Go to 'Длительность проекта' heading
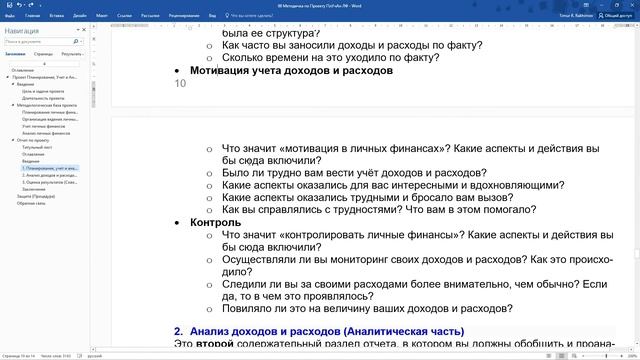The height and width of the screenshot is (360, 640). (x=43, y=98)
